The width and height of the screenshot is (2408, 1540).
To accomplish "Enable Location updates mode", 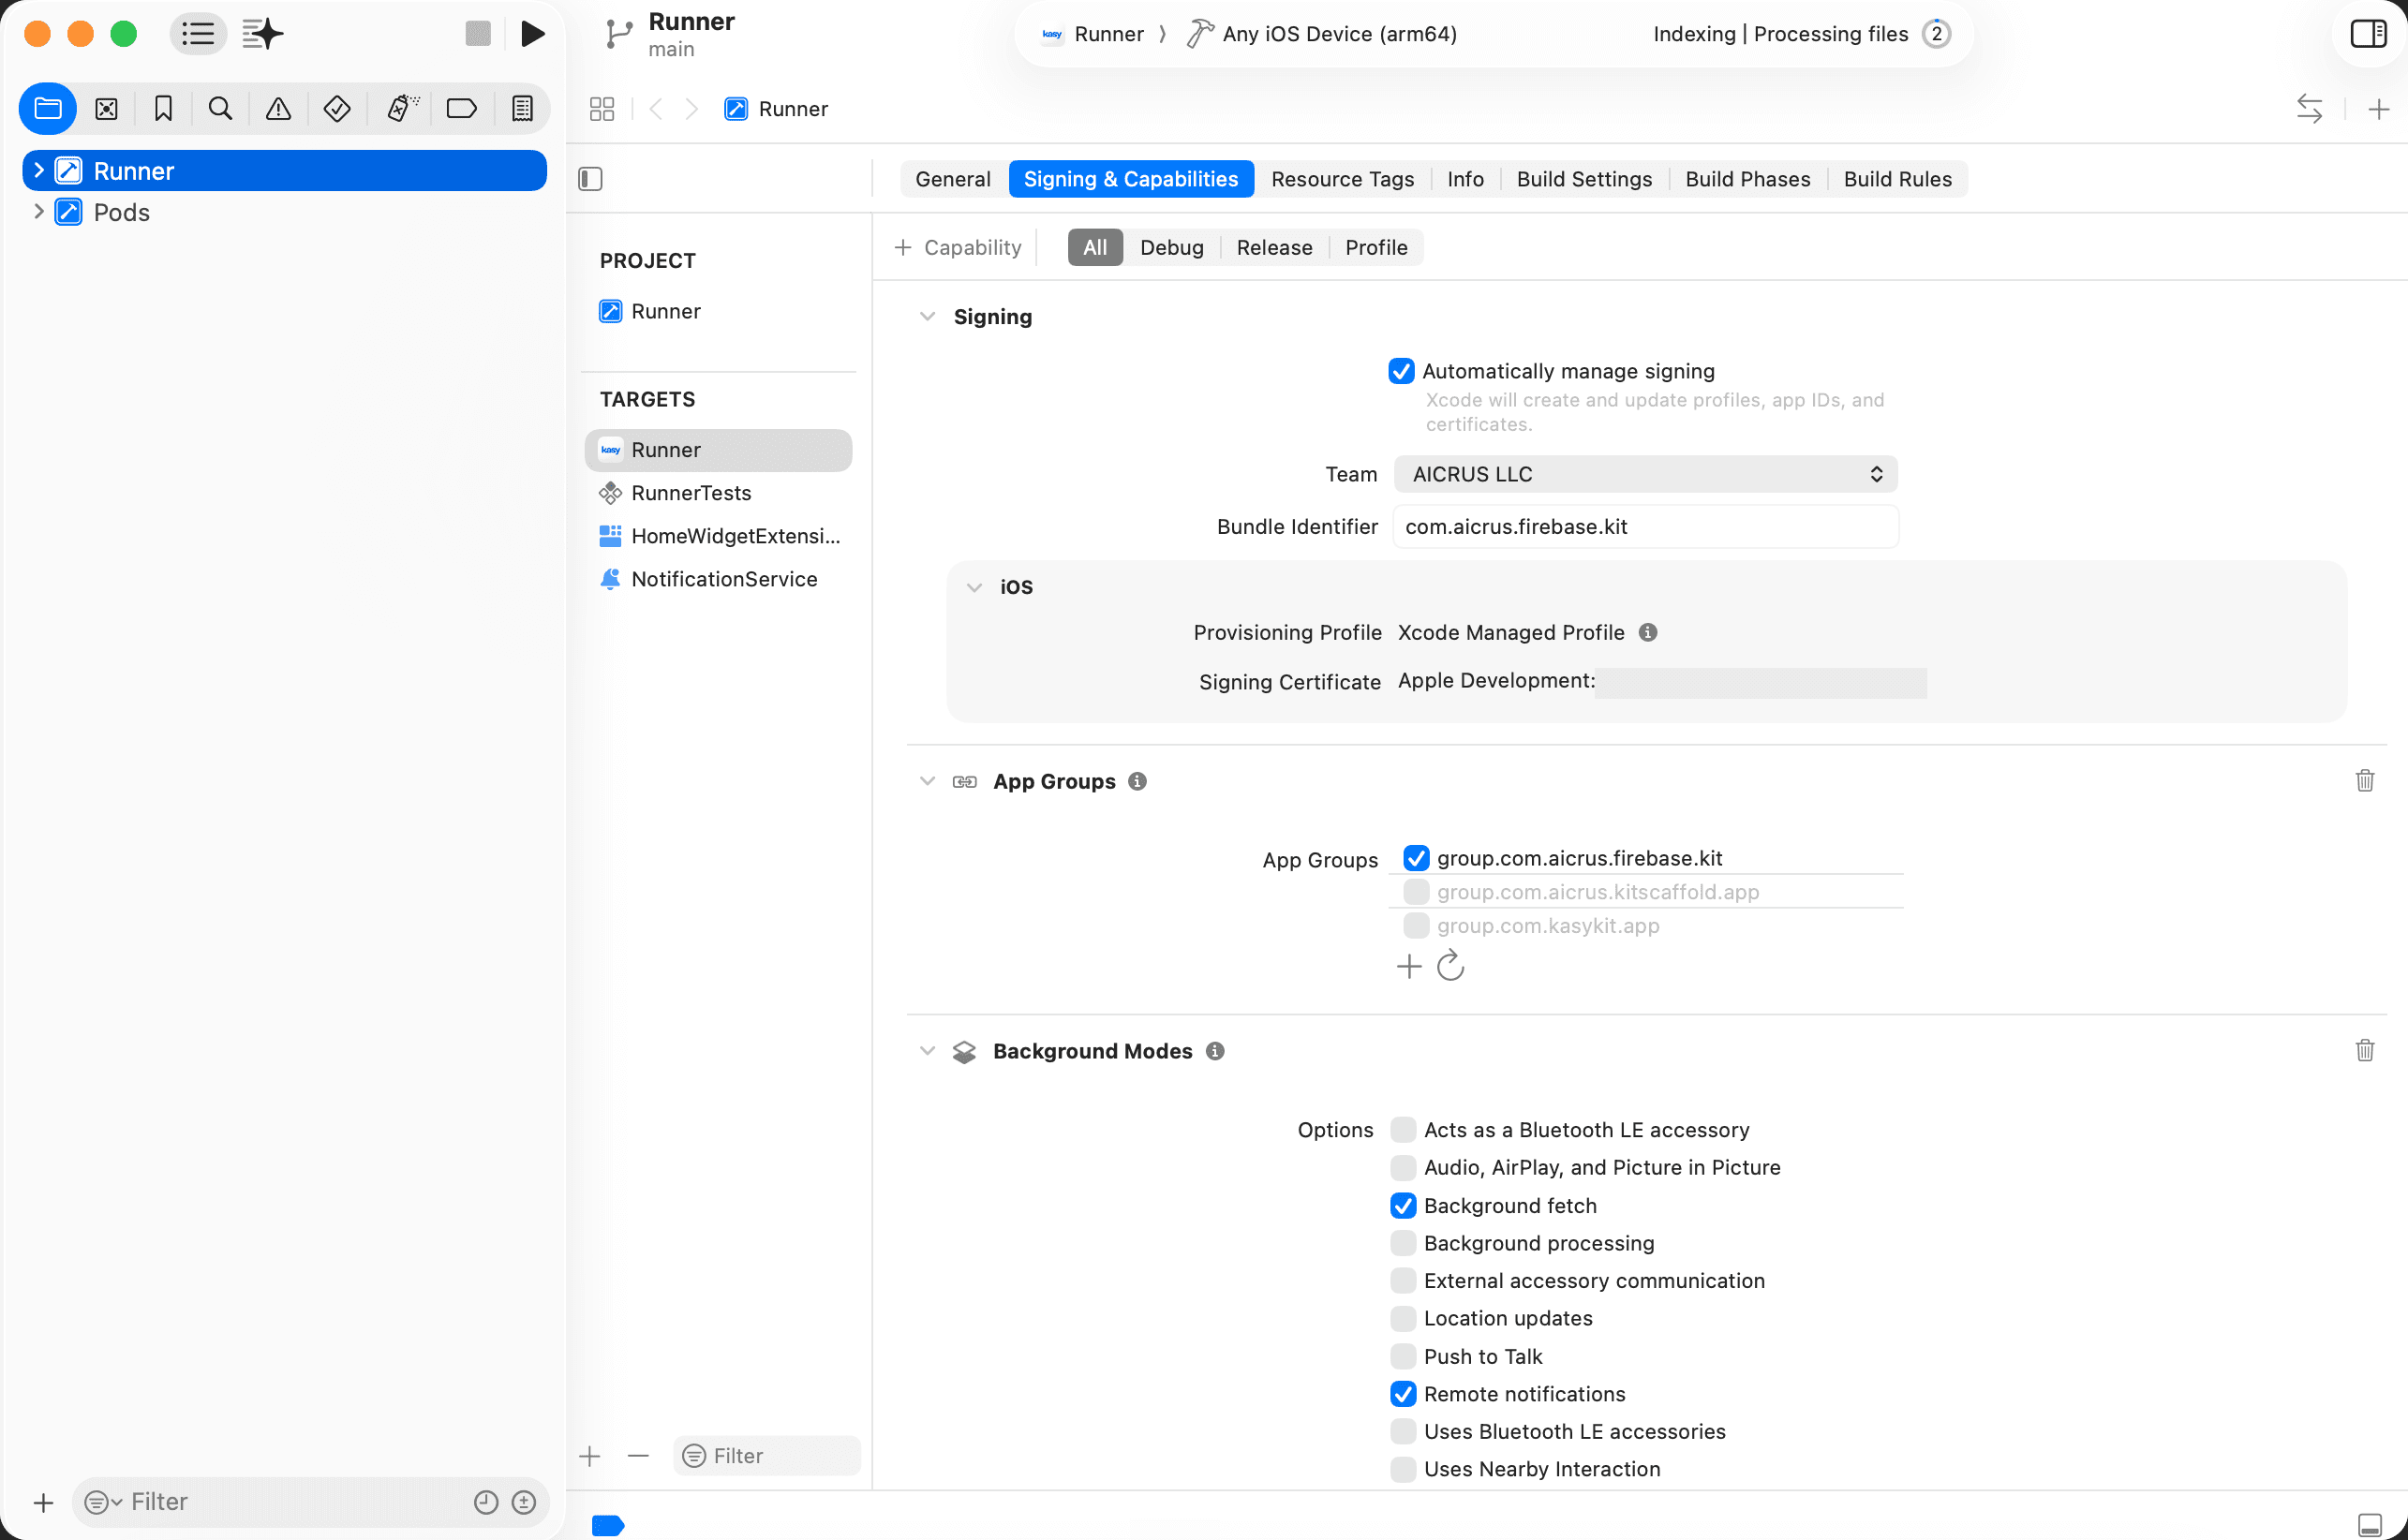I will (1403, 1319).
